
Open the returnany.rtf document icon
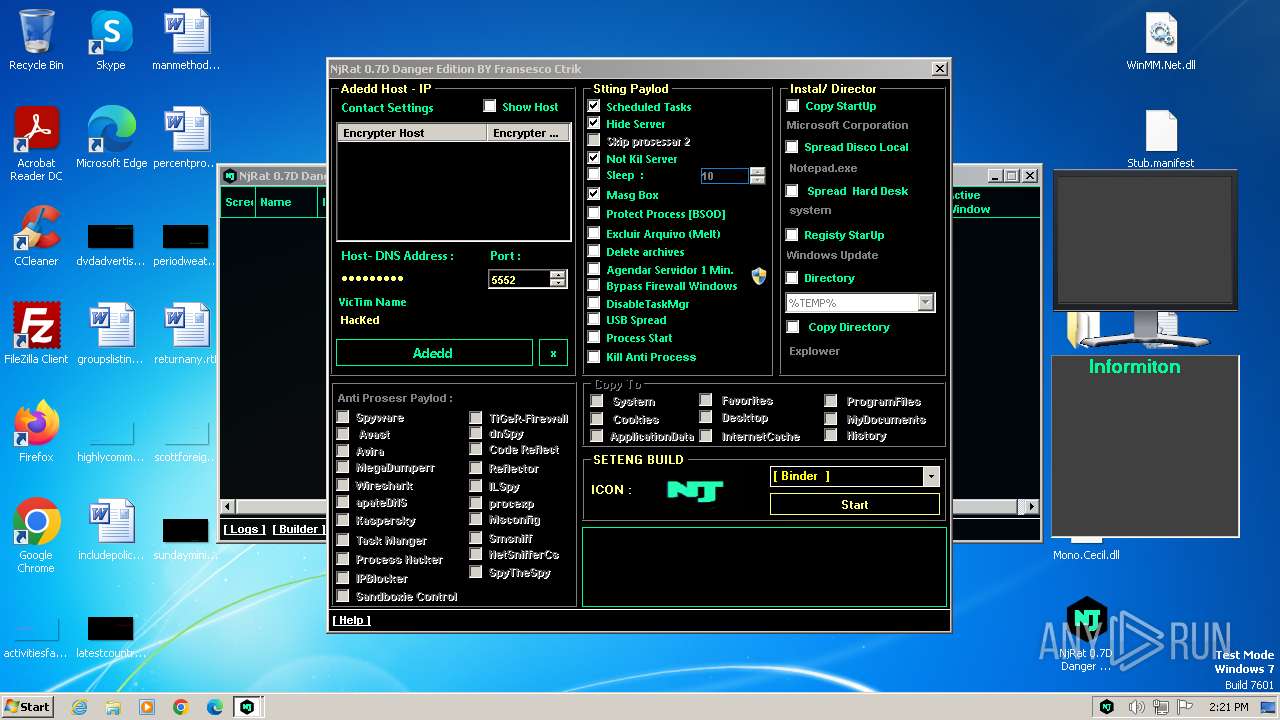(x=186, y=334)
